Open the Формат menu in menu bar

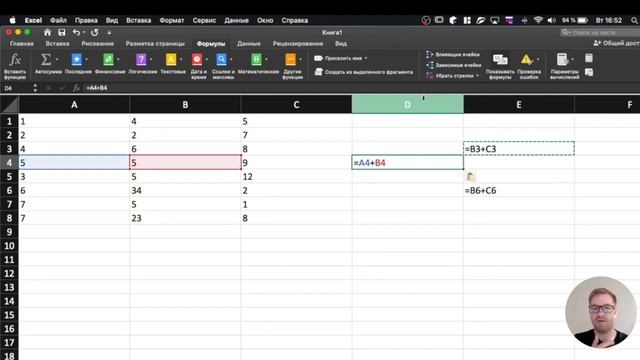pyautogui.click(x=171, y=20)
